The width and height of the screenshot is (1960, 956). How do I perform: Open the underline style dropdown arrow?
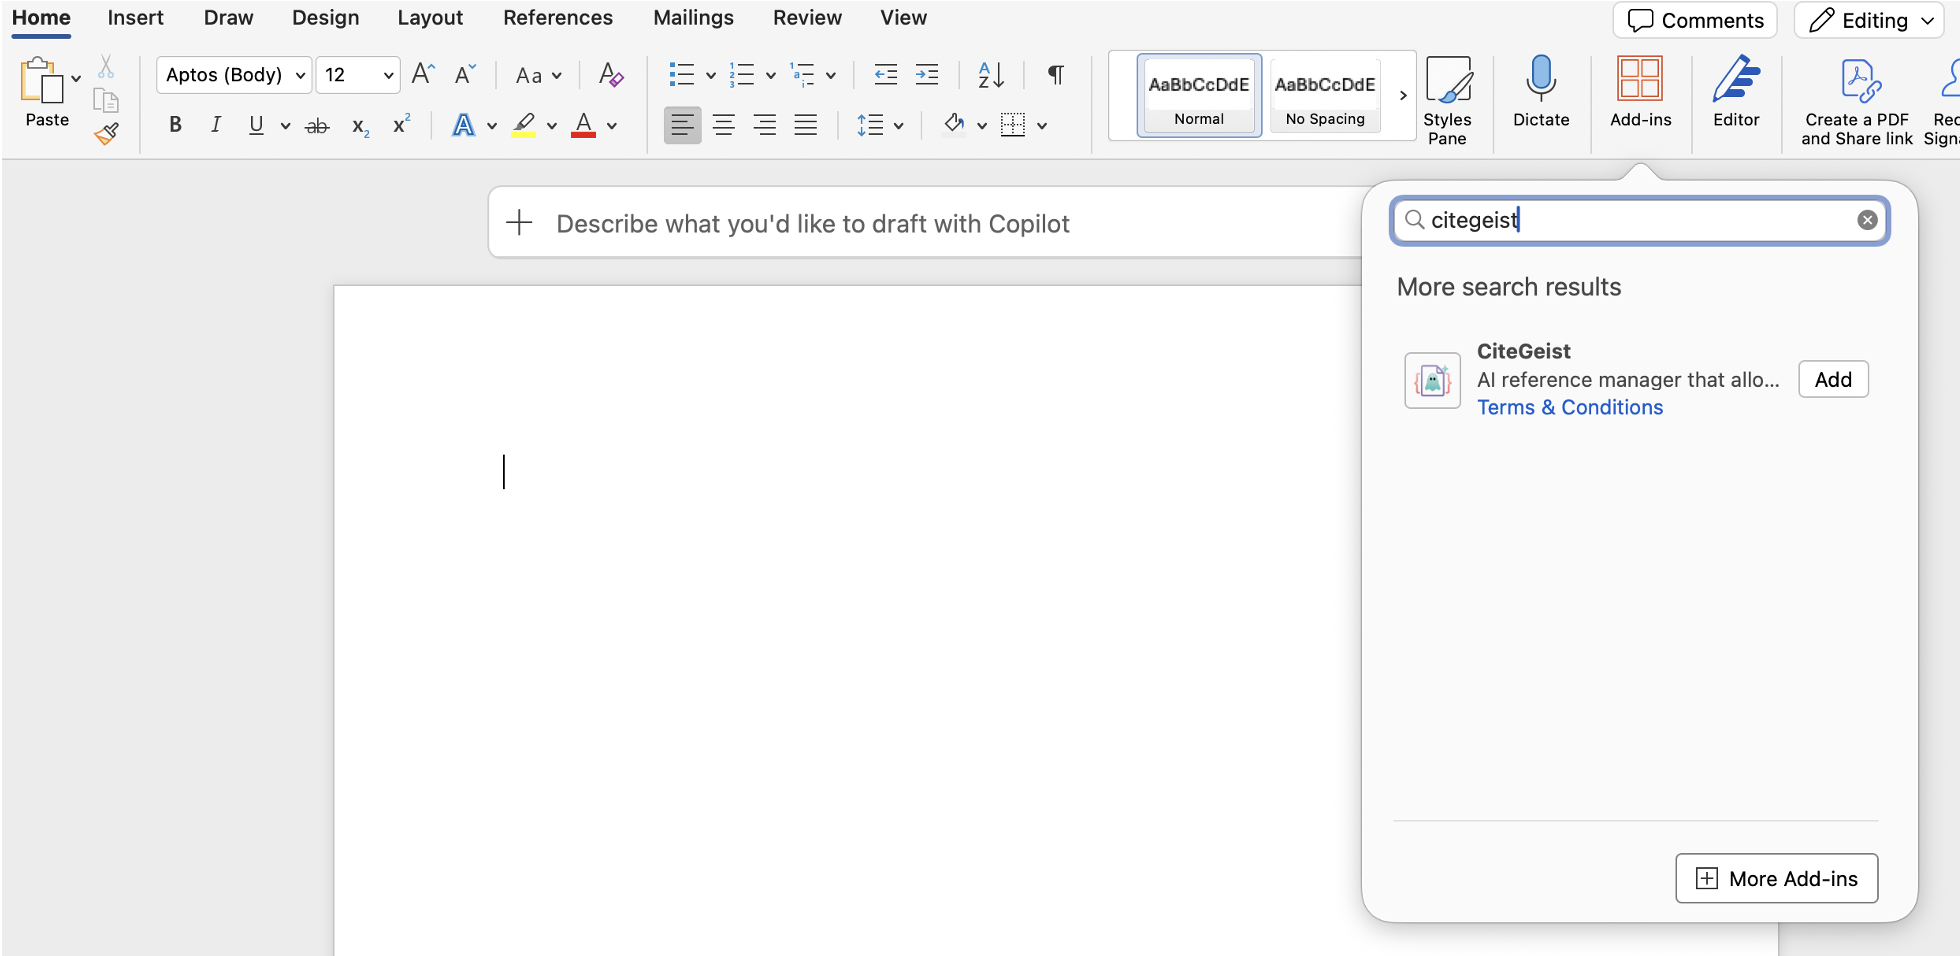(286, 126)
